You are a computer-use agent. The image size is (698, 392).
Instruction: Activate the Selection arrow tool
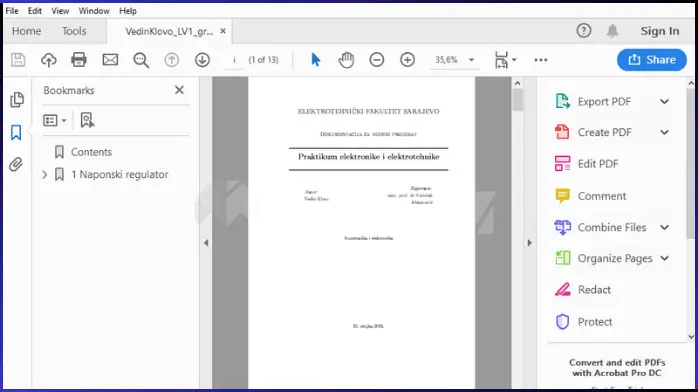[x=316, y=60]
